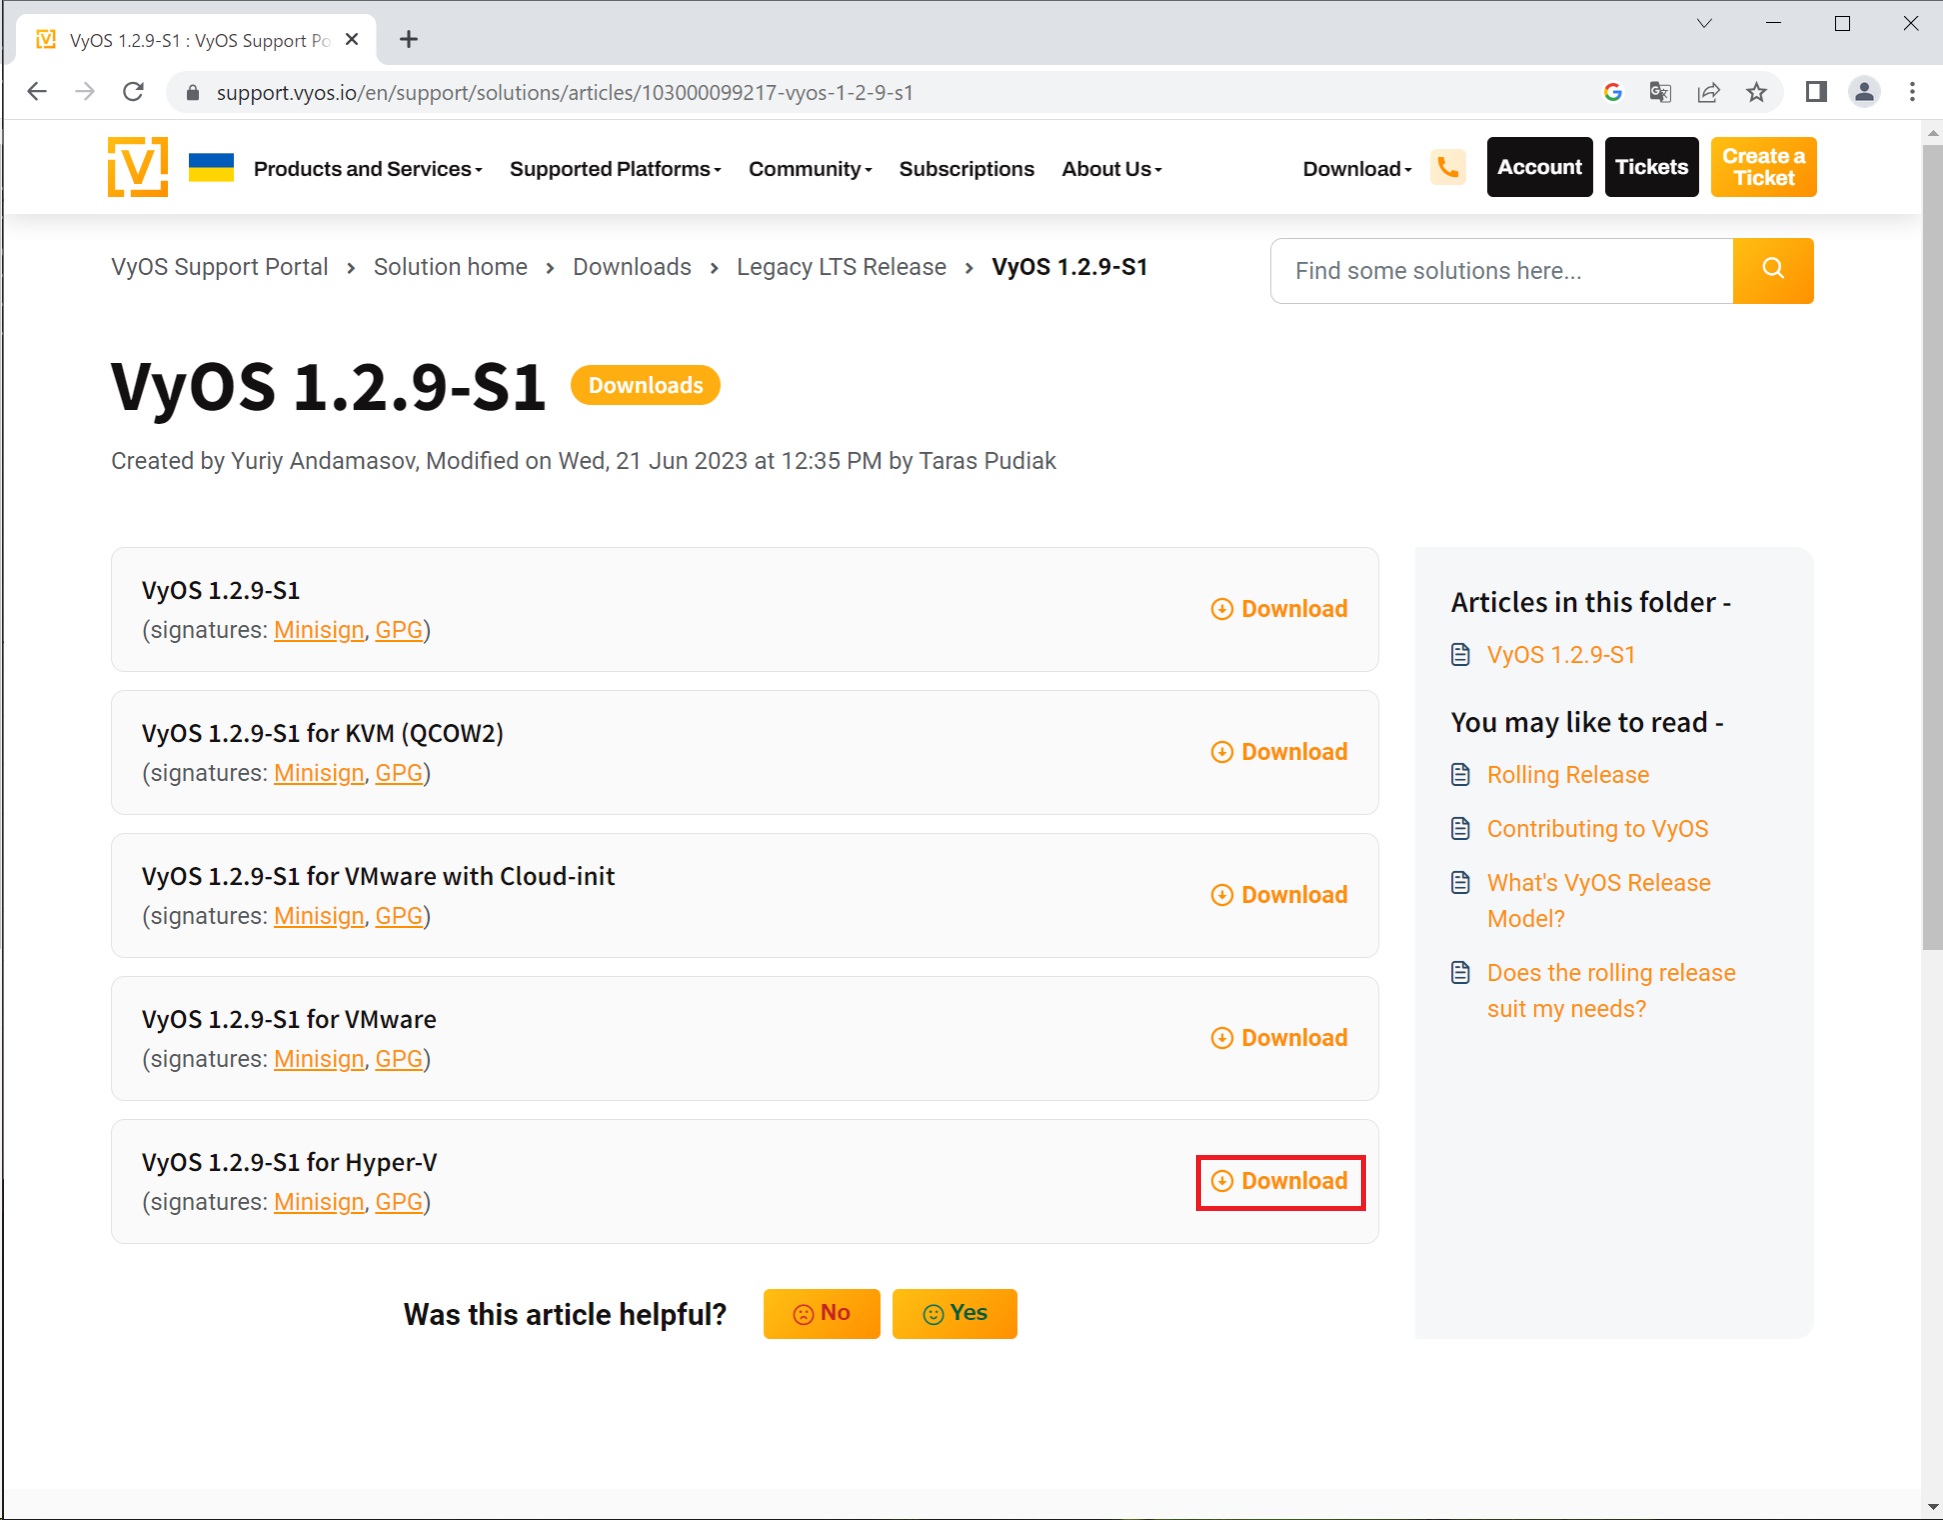
Task: Download VMware with Cloud-init image
Action: [1279, 894]
